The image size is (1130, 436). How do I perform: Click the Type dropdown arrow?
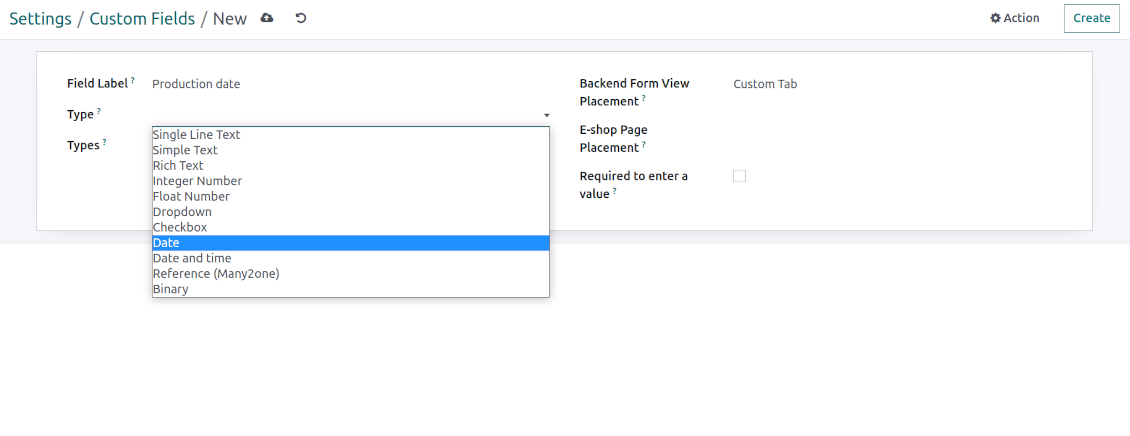click(x=546, y=115)
